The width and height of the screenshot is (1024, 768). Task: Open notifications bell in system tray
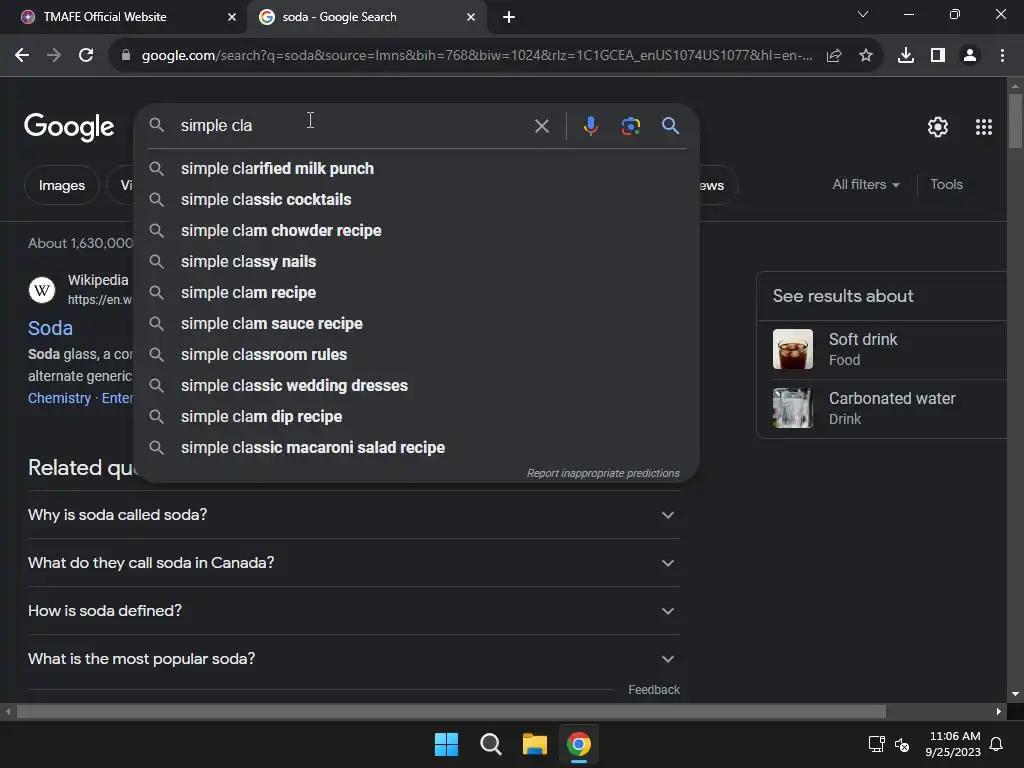[x=997, y=744]
